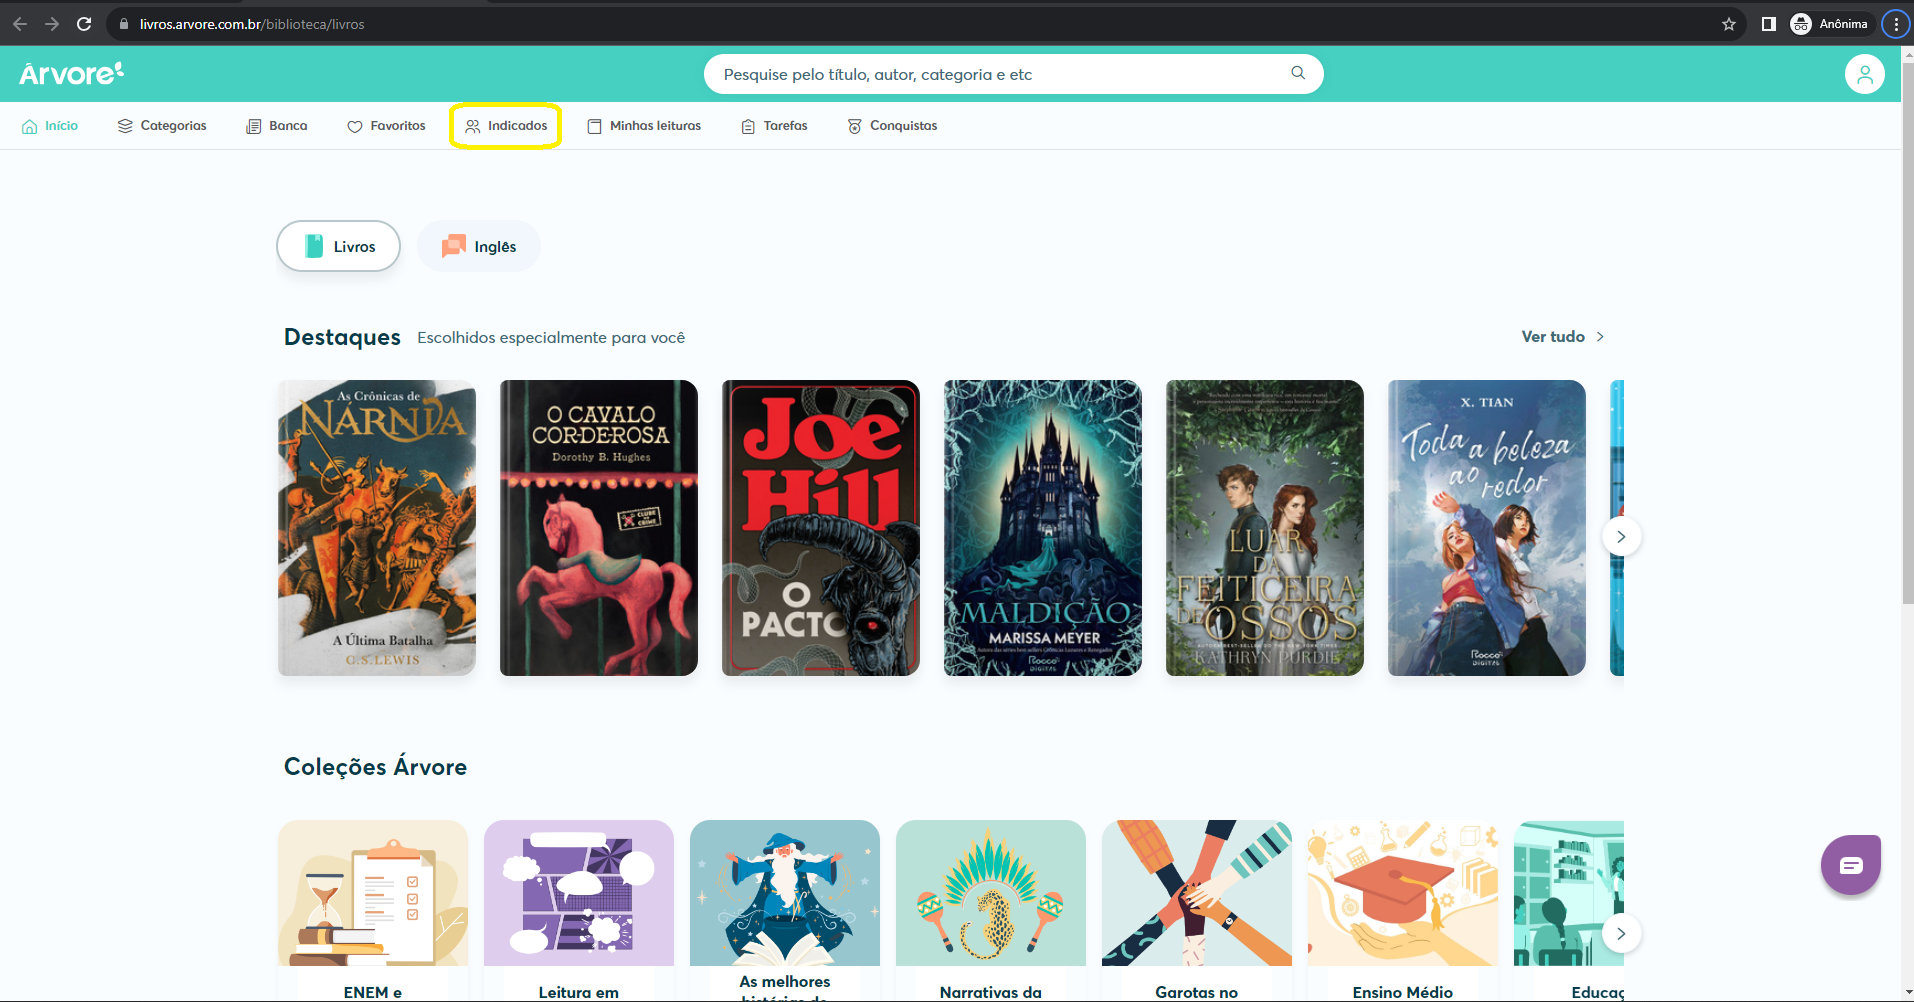Open Favoritos page

pos(386,126)
